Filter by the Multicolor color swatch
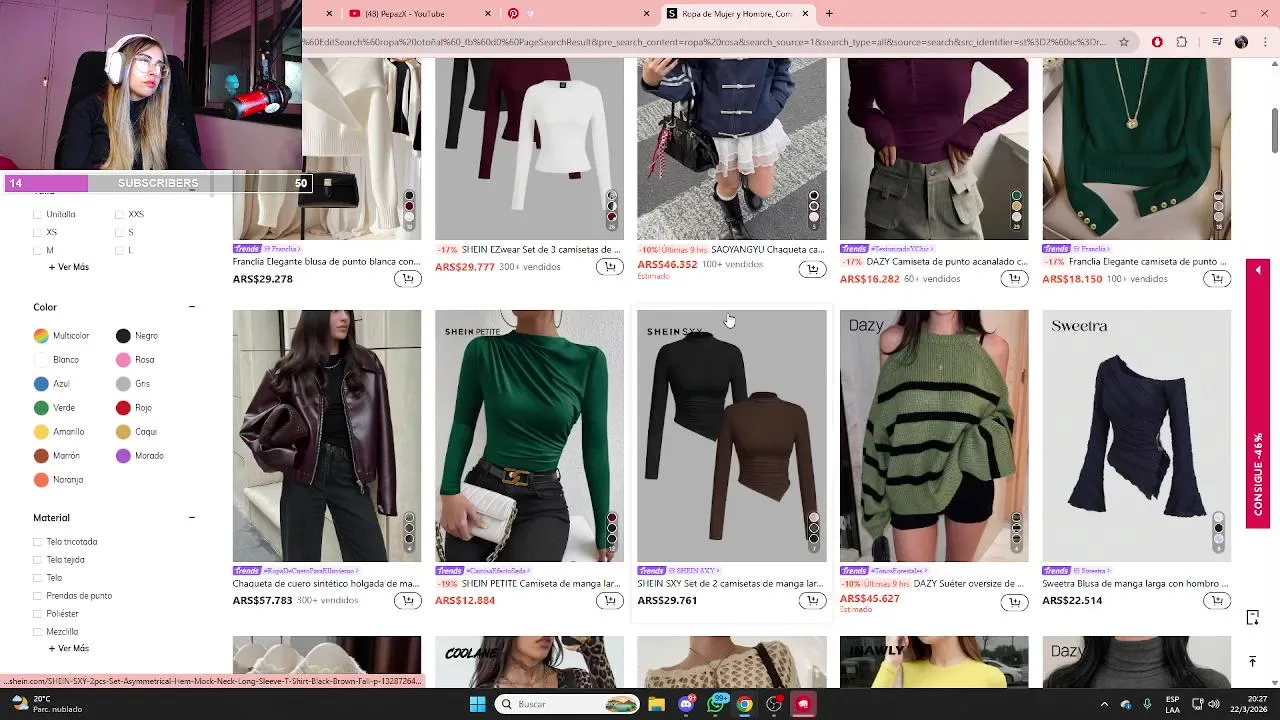The height and width of the screenshot is (720, 1280). (x=41, y=336)
